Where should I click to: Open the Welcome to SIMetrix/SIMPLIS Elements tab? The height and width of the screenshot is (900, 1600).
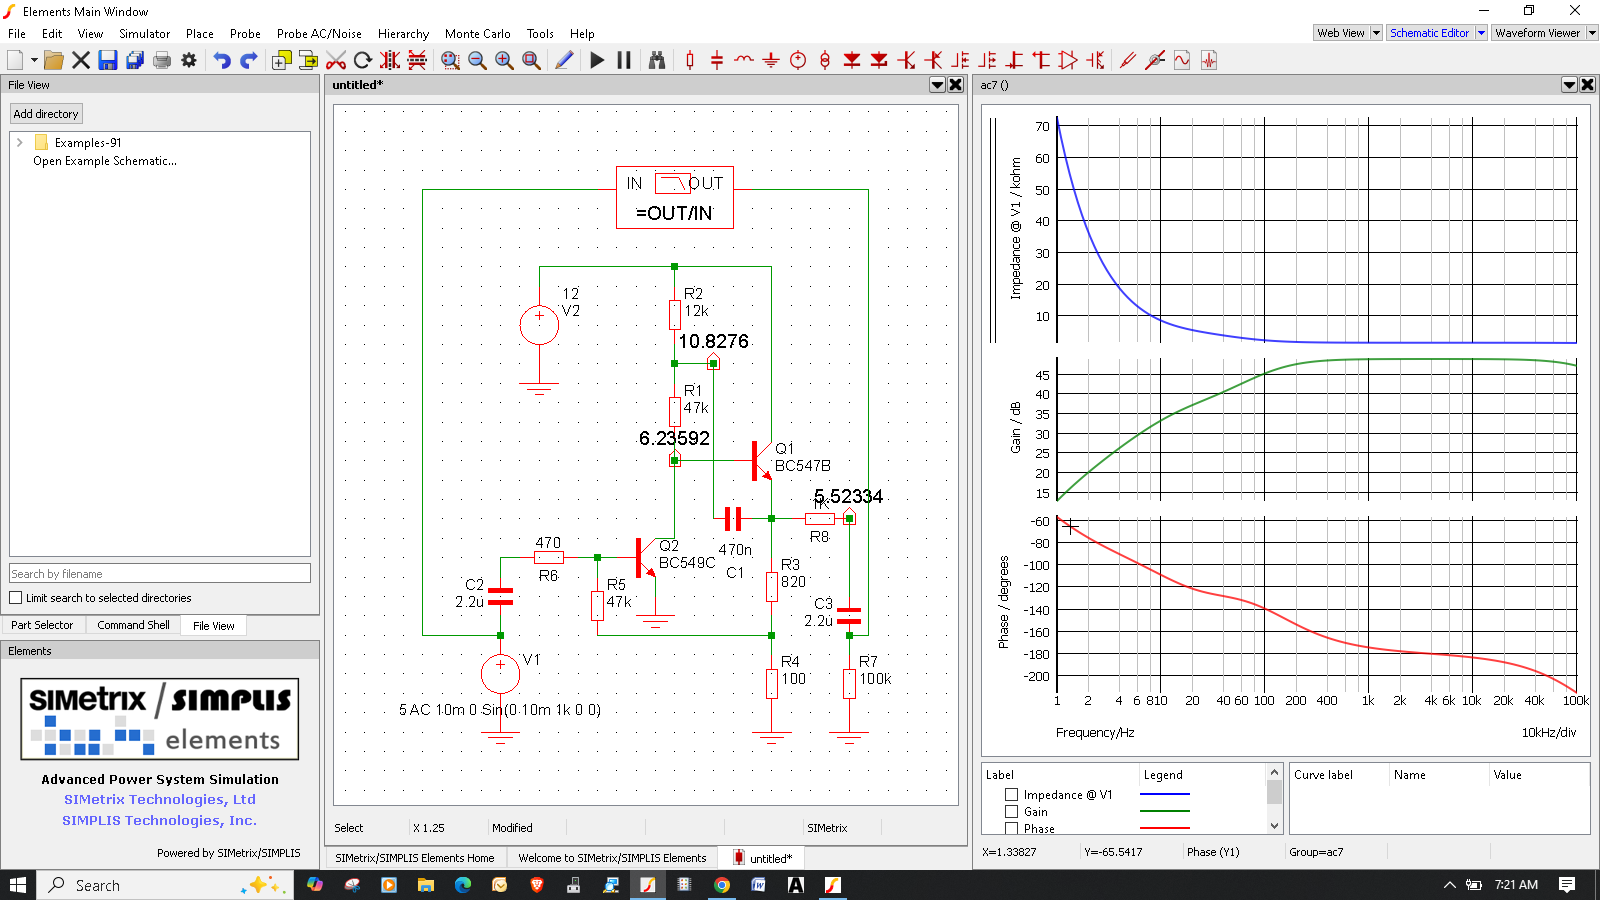tap(612, 858)
